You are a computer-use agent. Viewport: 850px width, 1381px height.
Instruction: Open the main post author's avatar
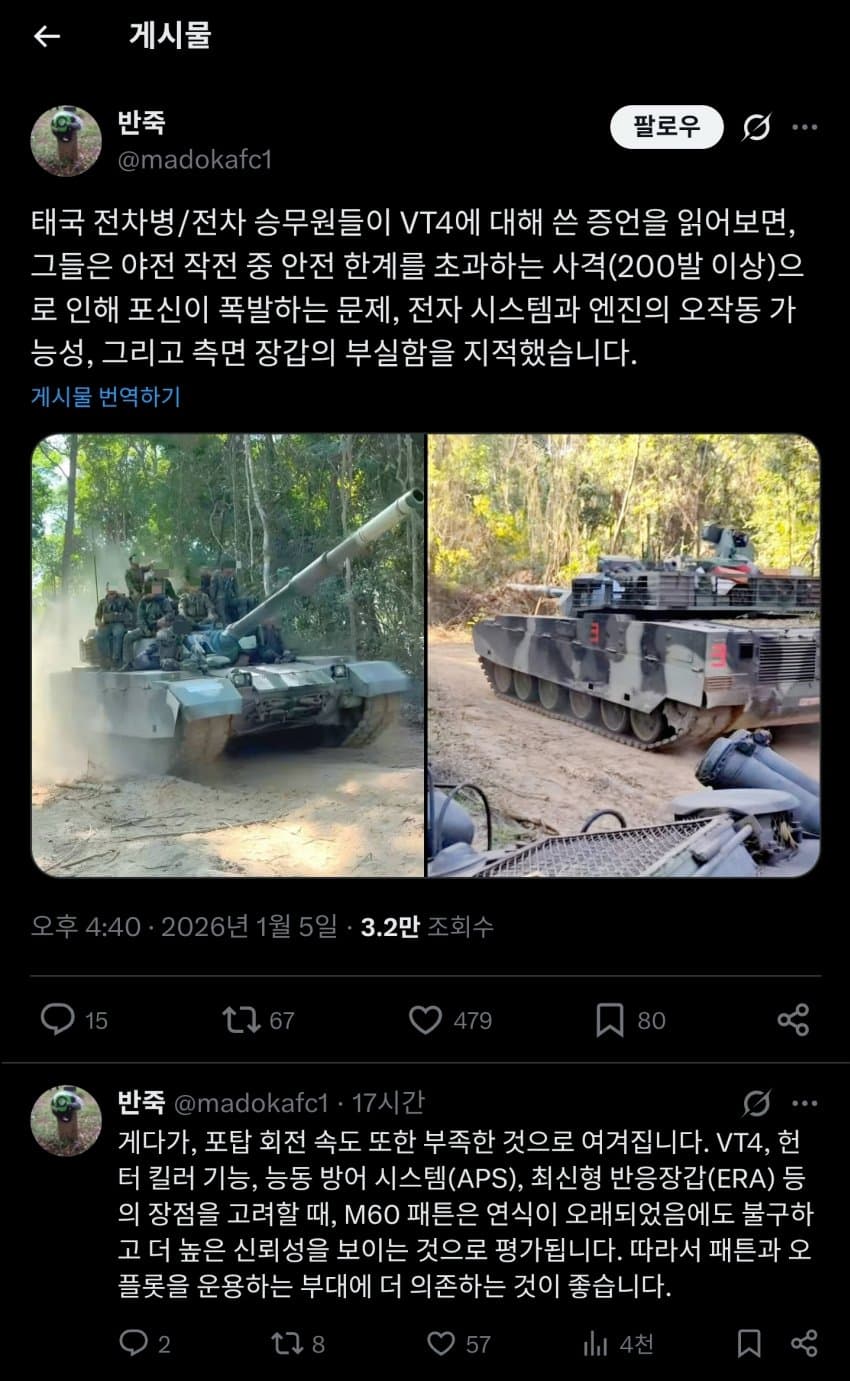(x=66, y=141)
